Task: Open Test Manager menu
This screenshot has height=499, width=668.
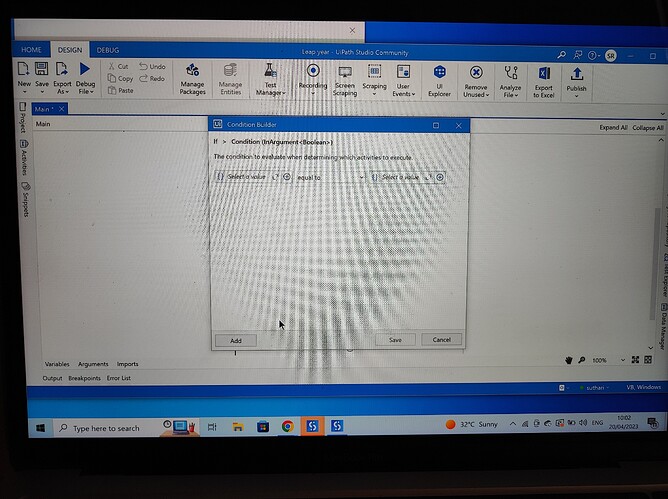Action: tap(270, 79)
